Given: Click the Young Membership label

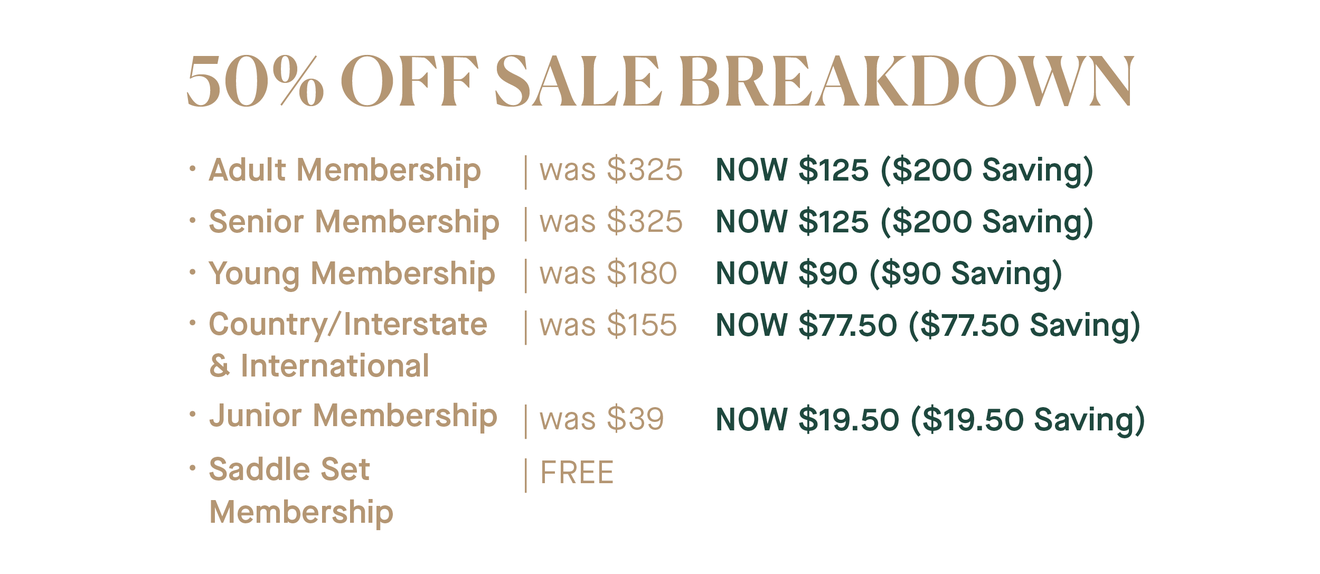Looking at the screenshot, I should tap(351, 274).
